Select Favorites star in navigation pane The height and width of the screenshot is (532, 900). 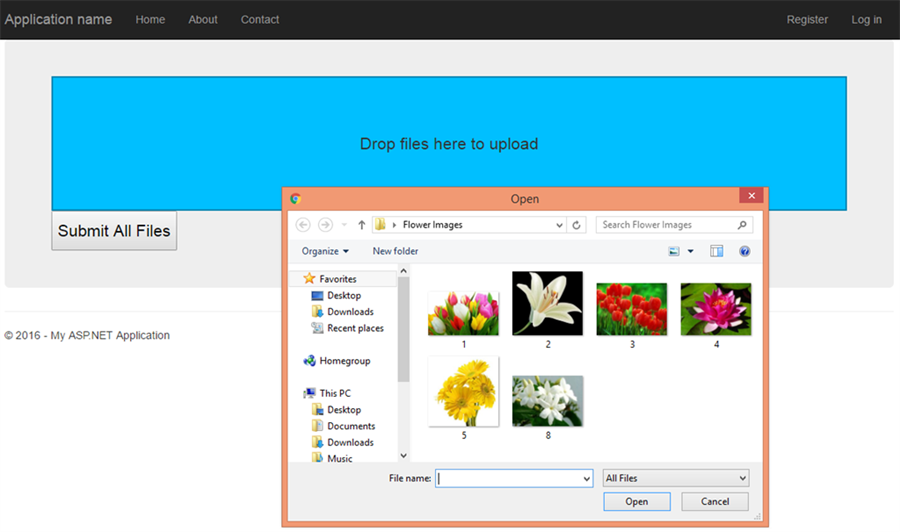309,278
